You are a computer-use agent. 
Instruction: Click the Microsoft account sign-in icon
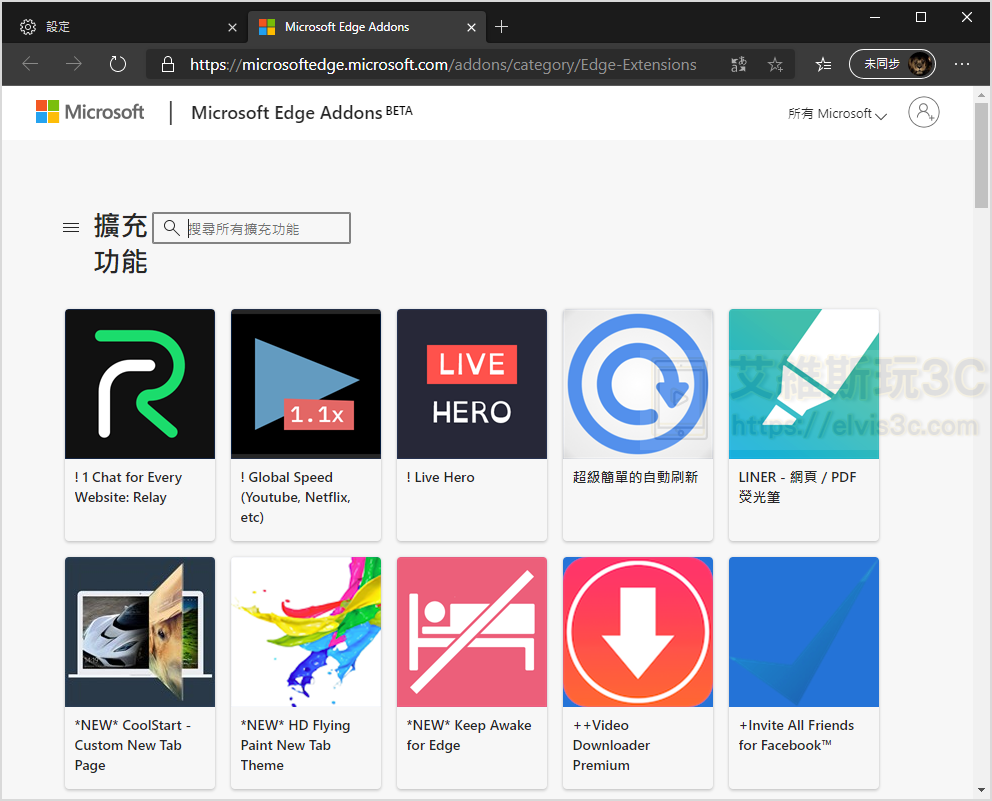point(923,112)
